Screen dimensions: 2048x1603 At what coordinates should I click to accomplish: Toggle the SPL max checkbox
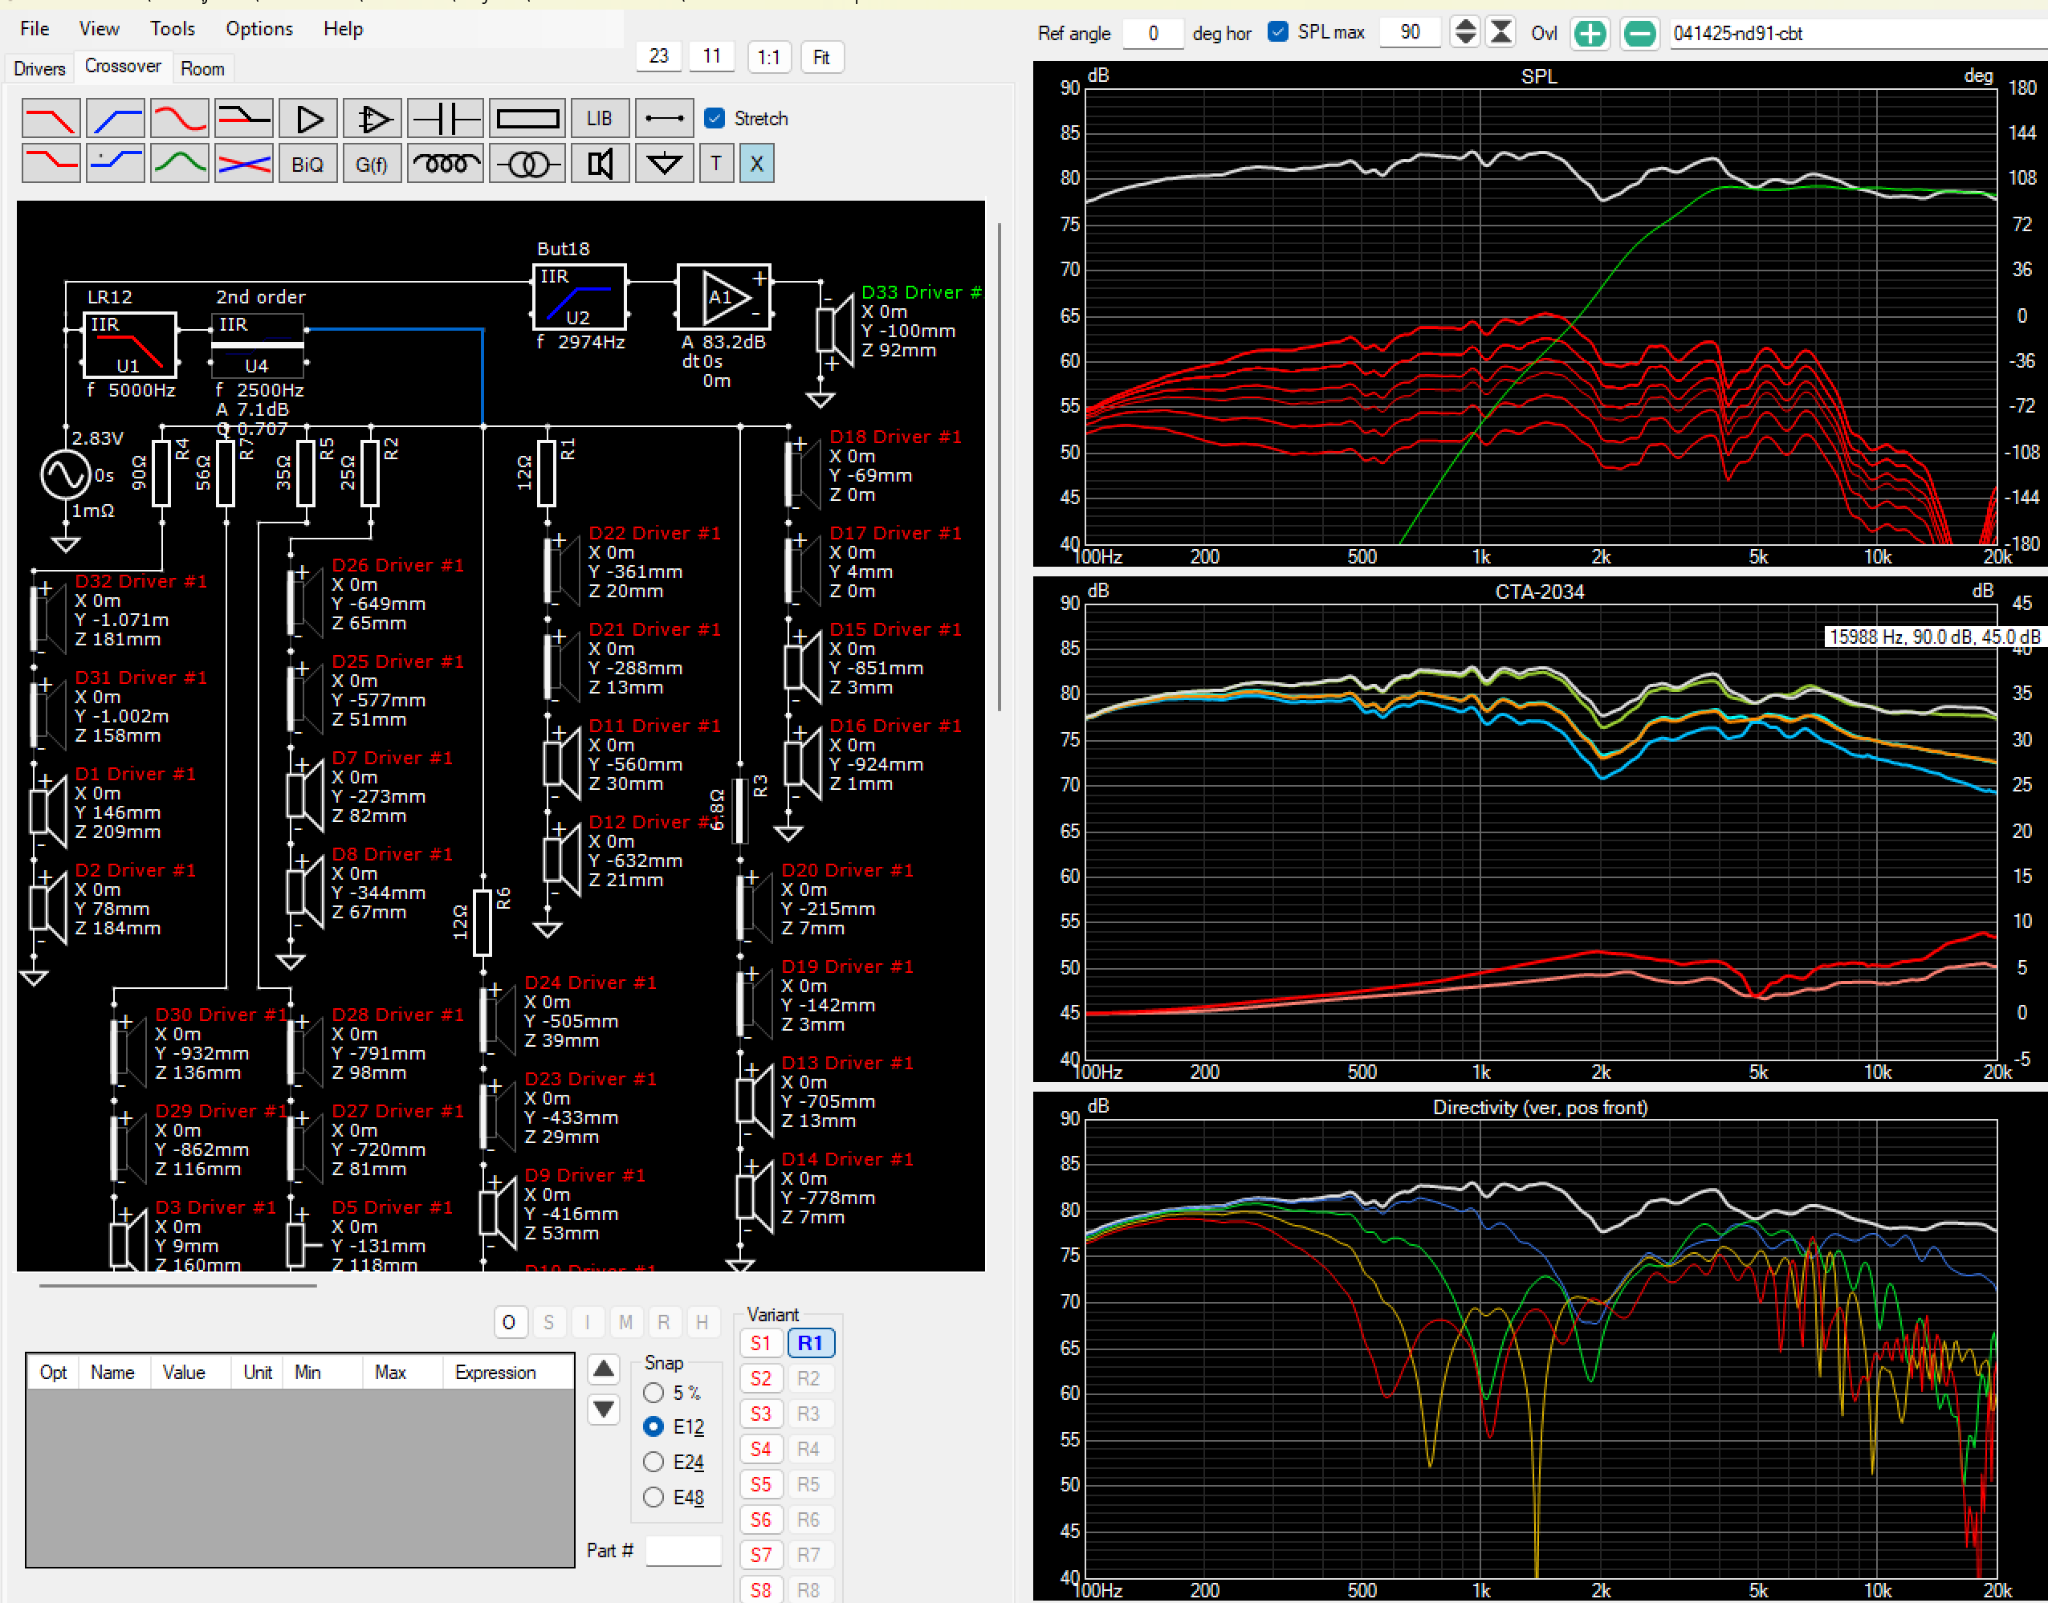(1277, 31)
